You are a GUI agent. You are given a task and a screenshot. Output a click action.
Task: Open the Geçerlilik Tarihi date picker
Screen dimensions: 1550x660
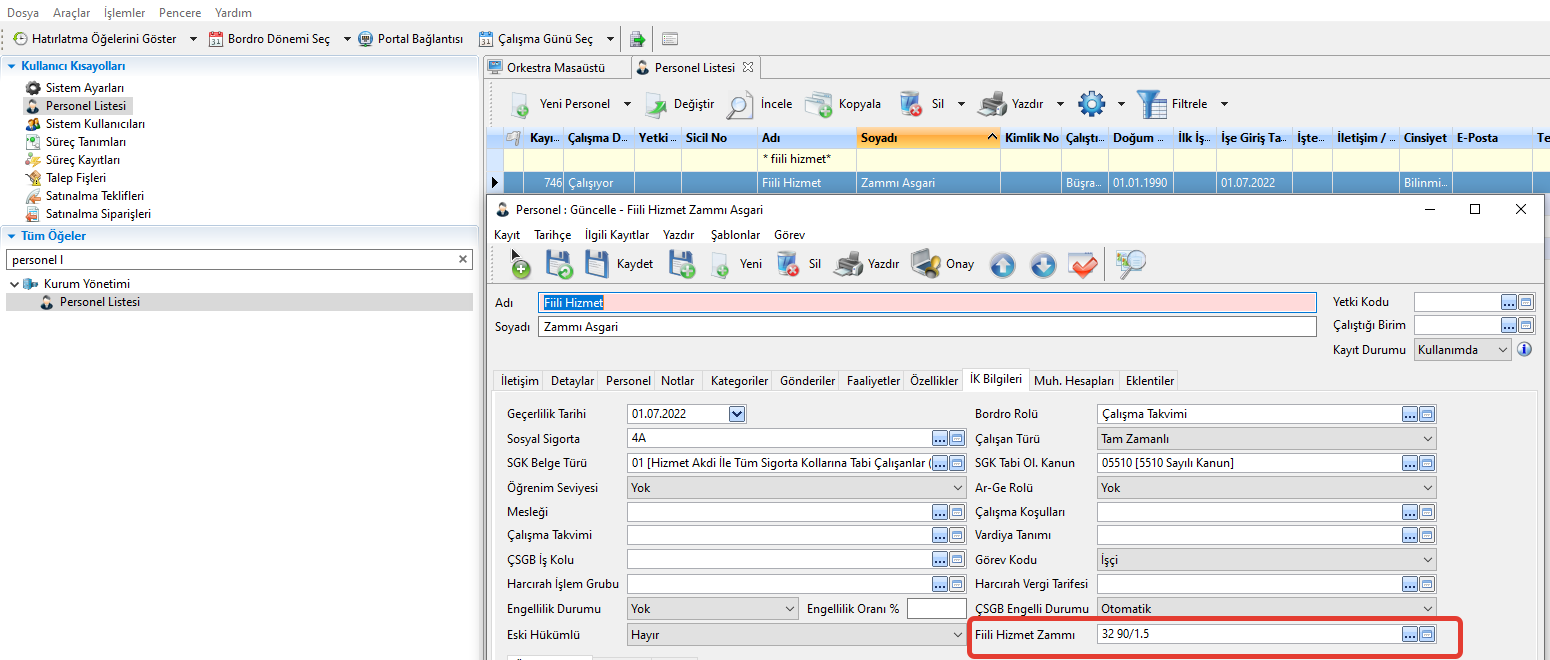(x=737, y=414)
